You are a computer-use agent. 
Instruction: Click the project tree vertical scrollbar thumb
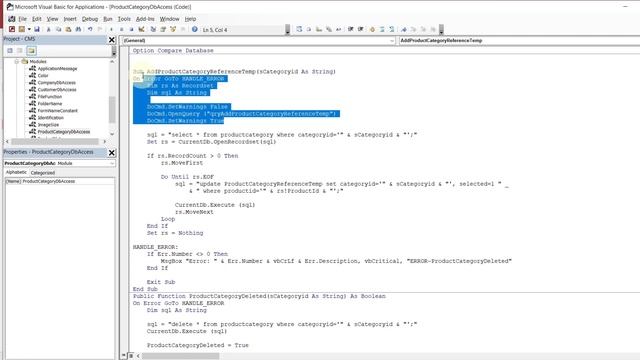pyautogui.click(x=112, y=109)
